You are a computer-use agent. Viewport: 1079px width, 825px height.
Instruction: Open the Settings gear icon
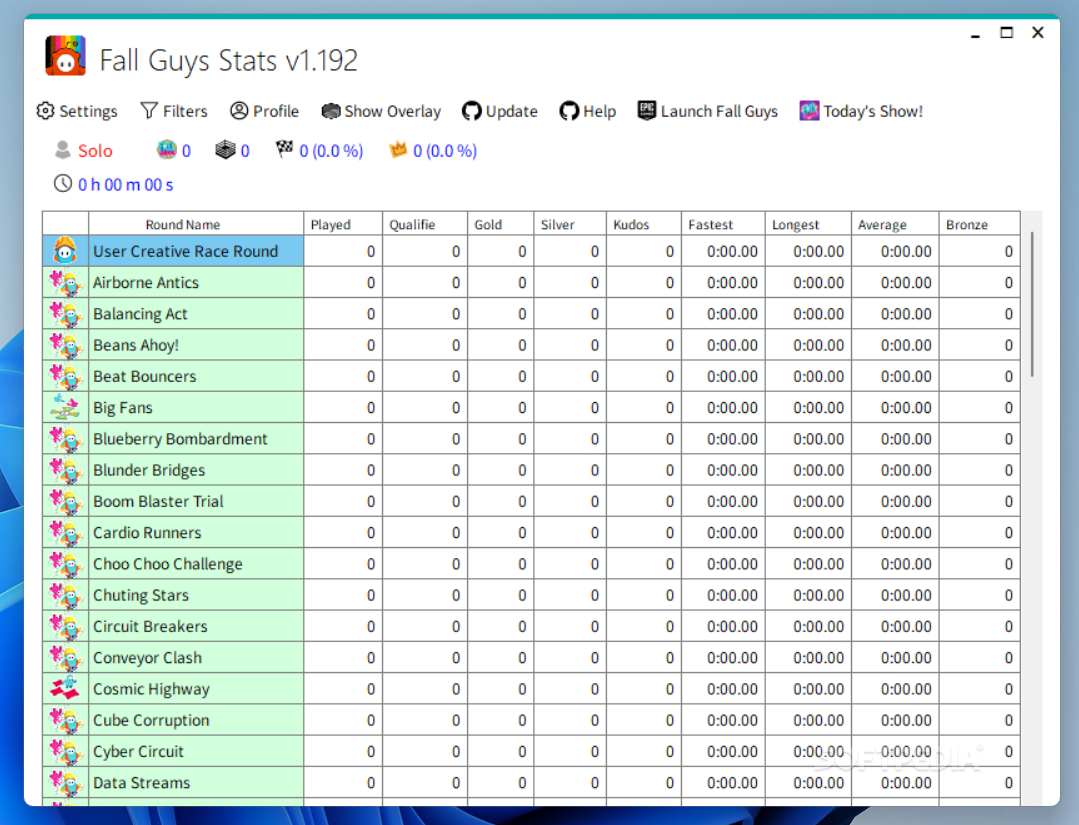coord(45,111)
